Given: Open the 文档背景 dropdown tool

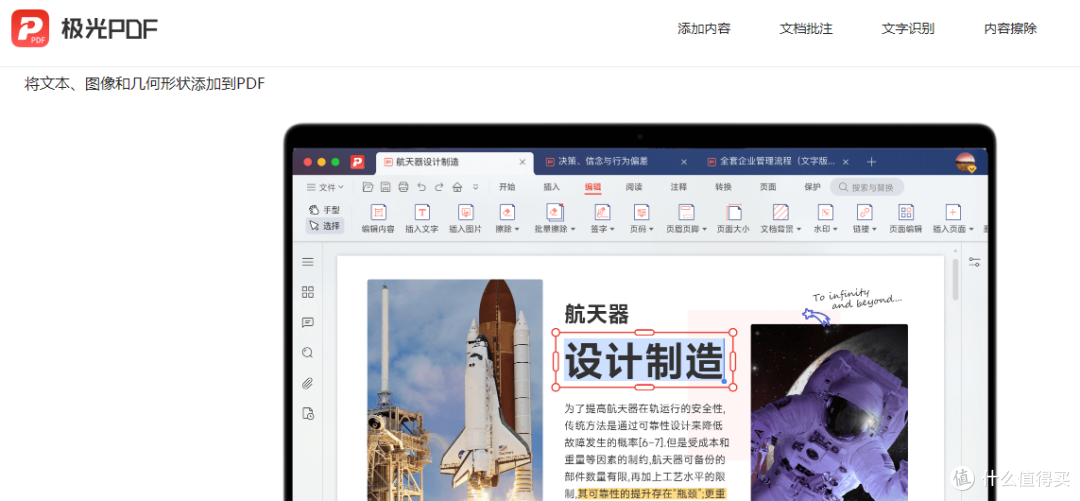Looking at the screenshot, I should (780, 218).
